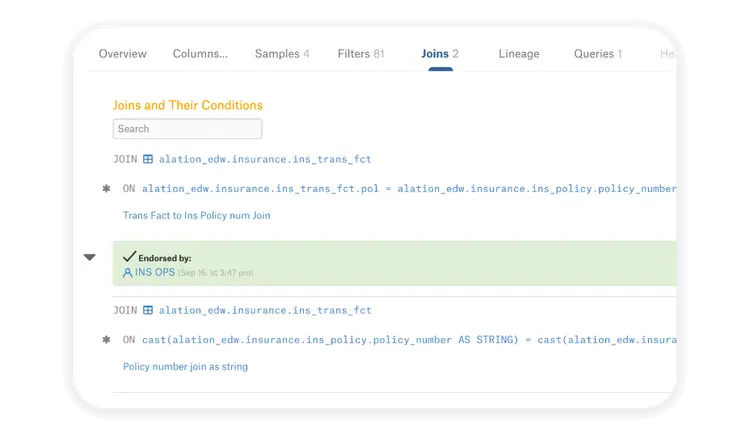Open the Overview tab

[122, 54]
